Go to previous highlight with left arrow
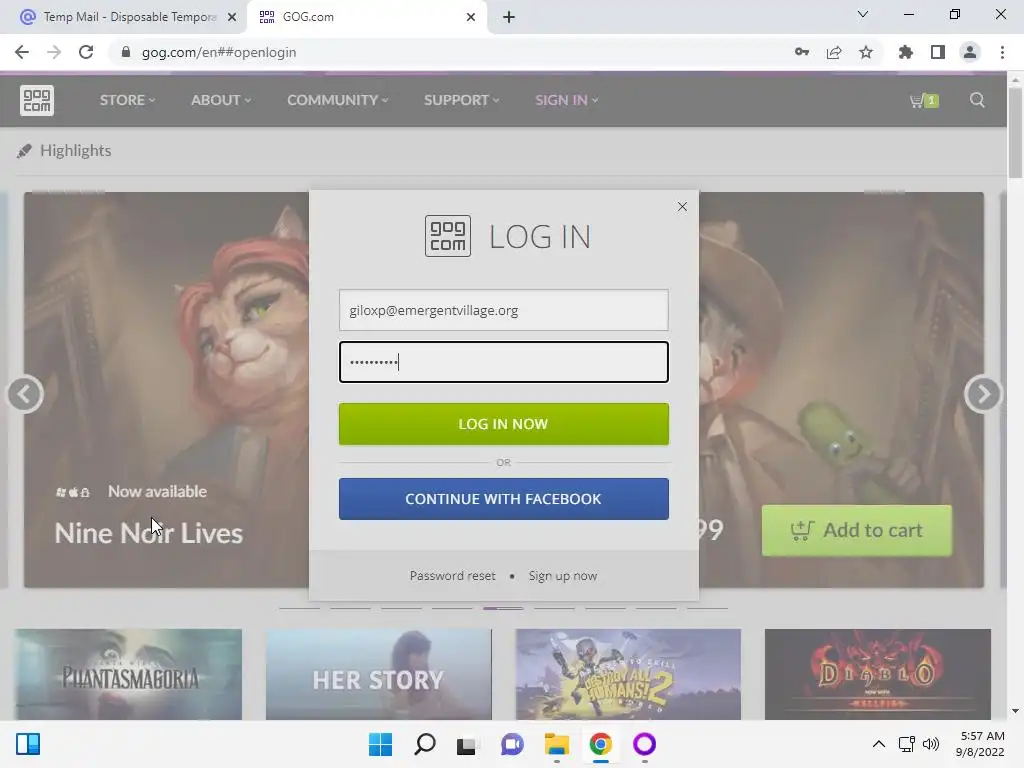The height and width of the screenshot is (768, 1024). coord(25,394)
